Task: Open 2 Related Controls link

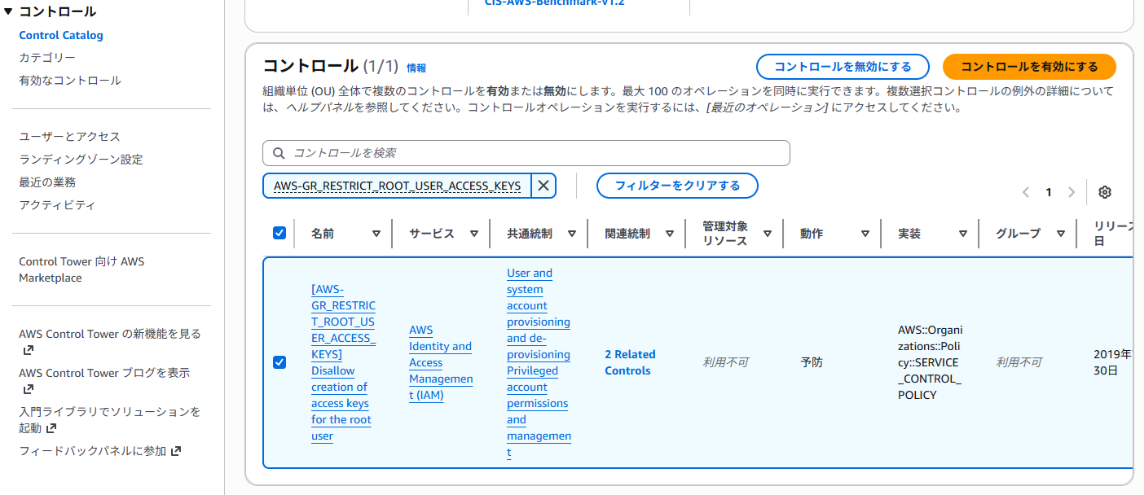Action: [x=630, y=362]
